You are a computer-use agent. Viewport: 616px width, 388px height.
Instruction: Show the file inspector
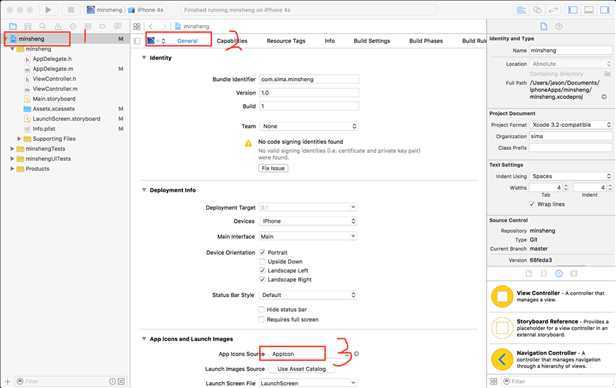pyautogui.click(x=544, y=26)
